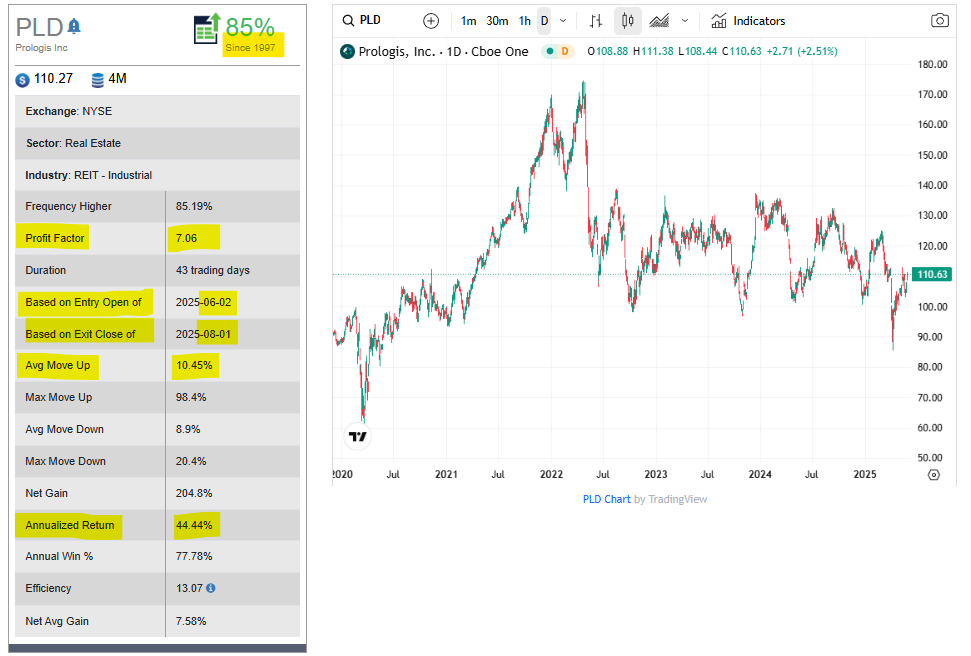
Task: Select the 30m interval
Action: click(497, 21)
